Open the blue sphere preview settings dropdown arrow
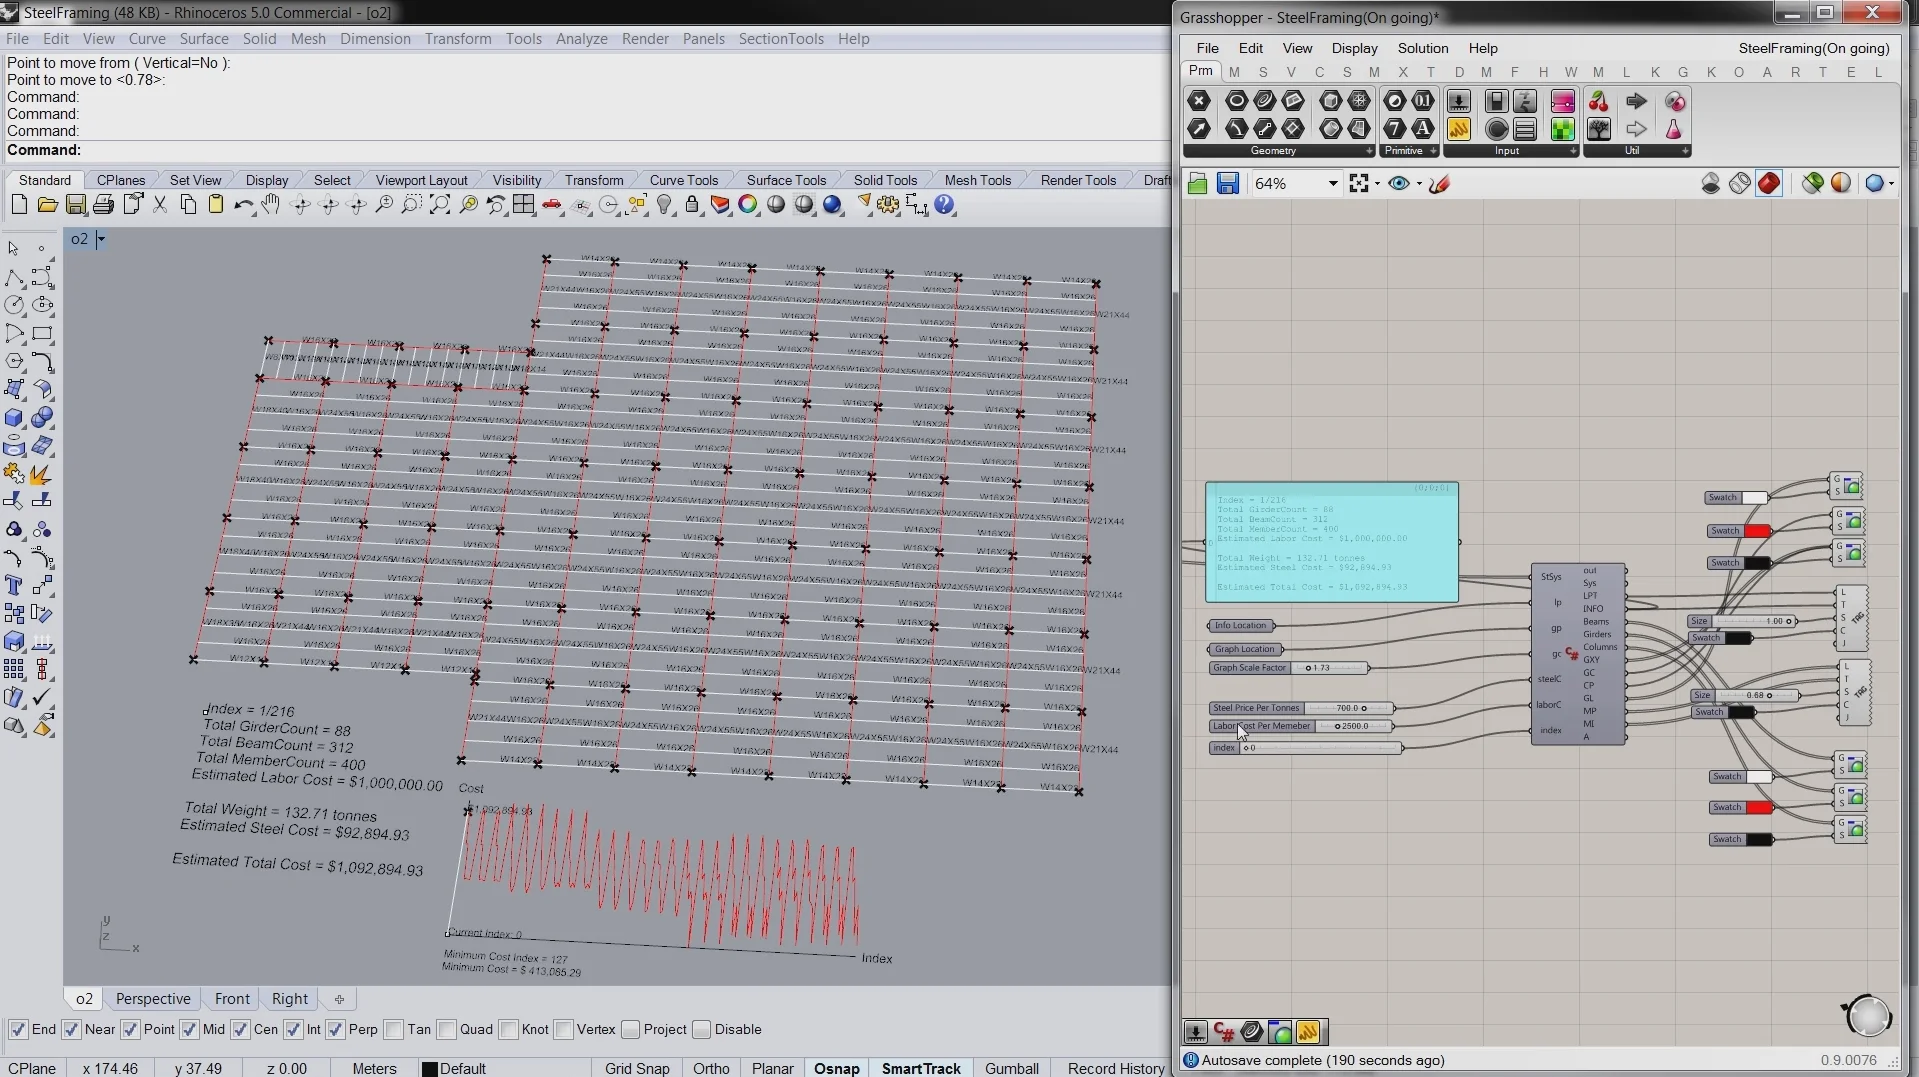Screen dimensions: 1919x1077 [x=1891, y=183]
